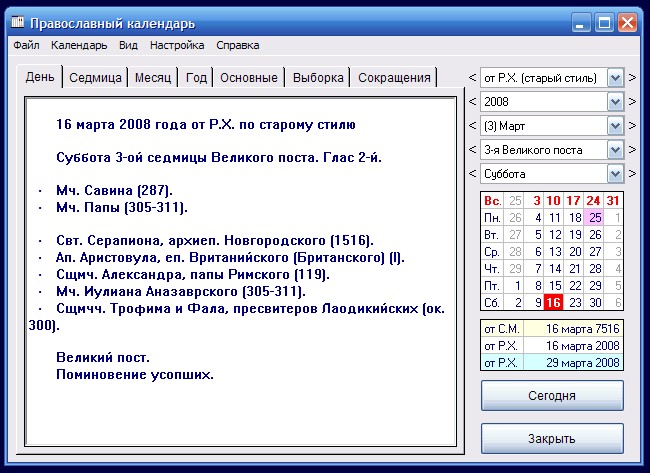Select the Выборка tab

click(318, 78)
